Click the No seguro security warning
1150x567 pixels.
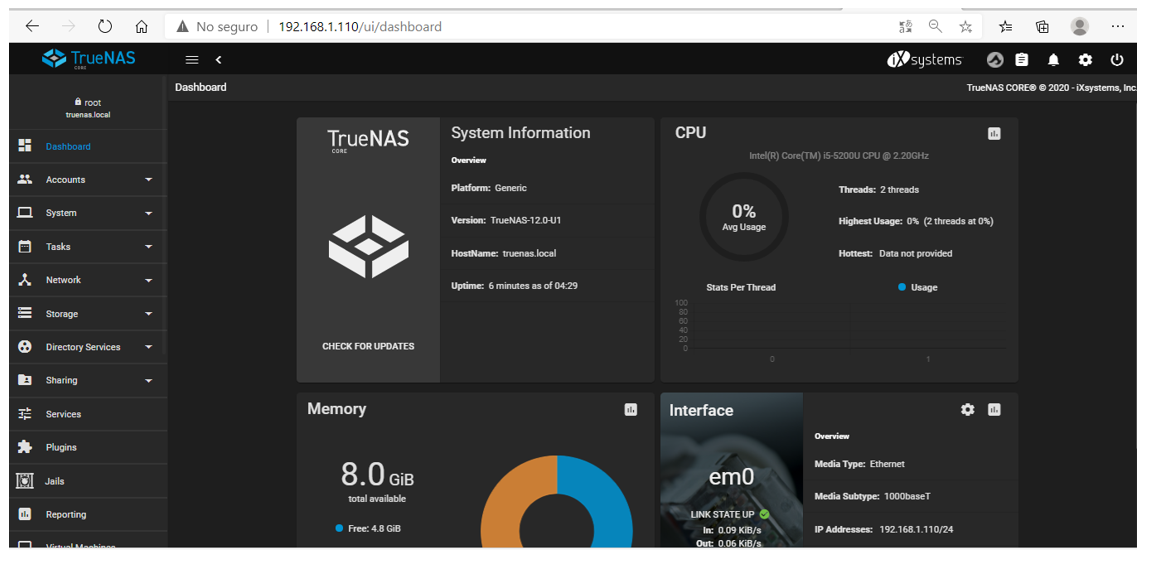[x=217, y=26]
